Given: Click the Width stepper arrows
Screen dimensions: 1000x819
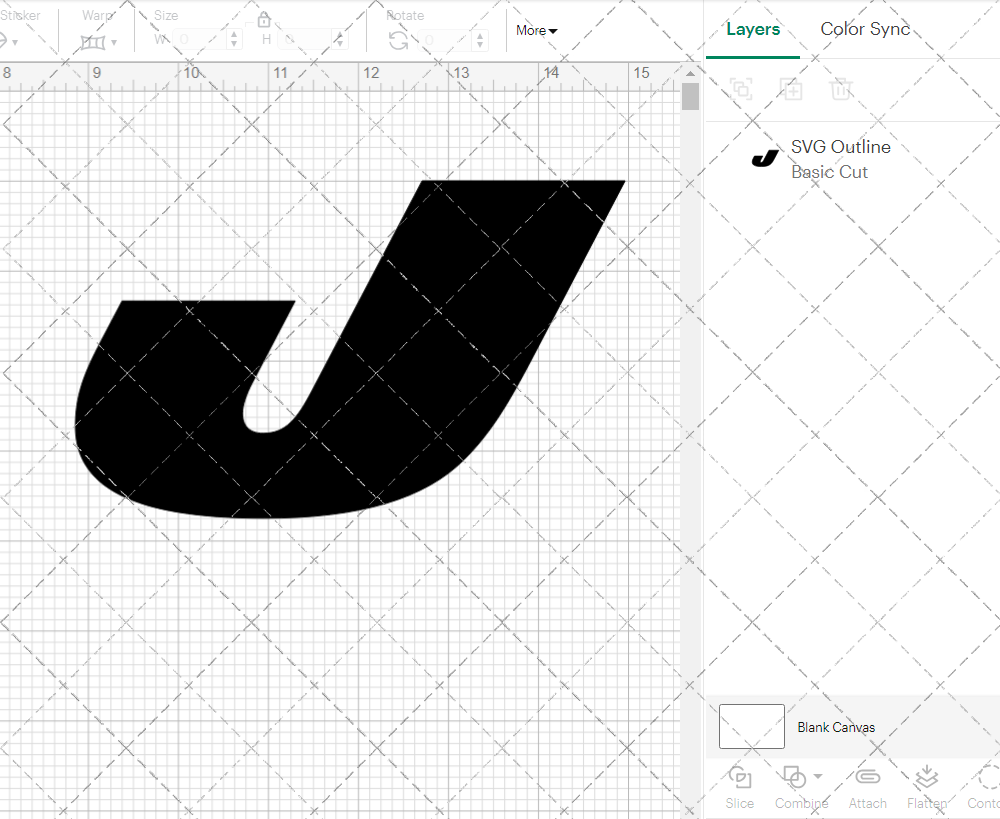Looking at the screenshot, I should (235, 40).
